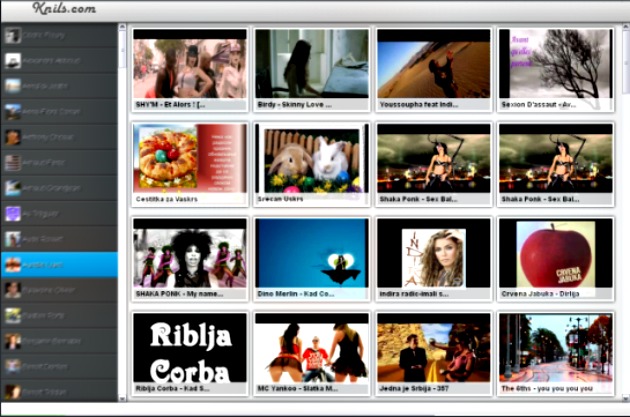
Task: Open the Indira radic-imali s... video
Action: click(x=434, y=259)
